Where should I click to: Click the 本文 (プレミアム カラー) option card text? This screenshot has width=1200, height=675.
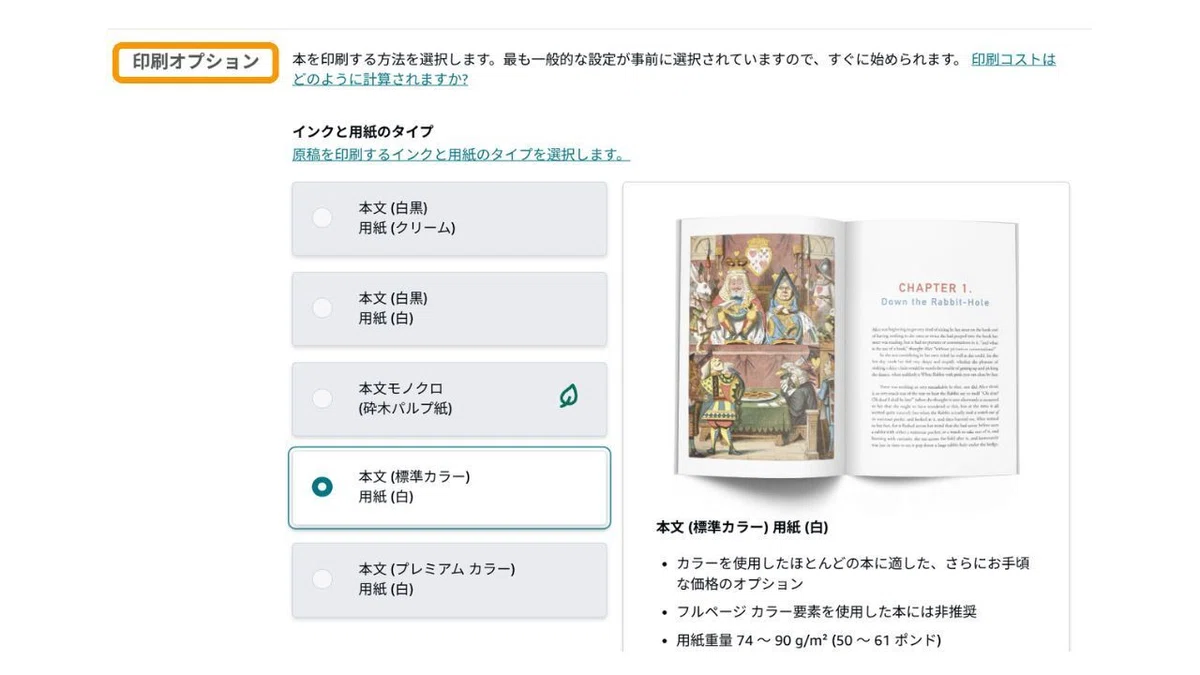(437, 579)
